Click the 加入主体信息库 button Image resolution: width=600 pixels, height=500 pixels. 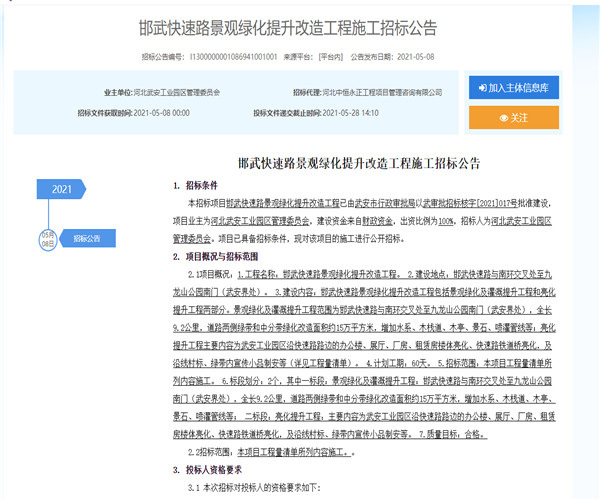[x=514, y=88]
